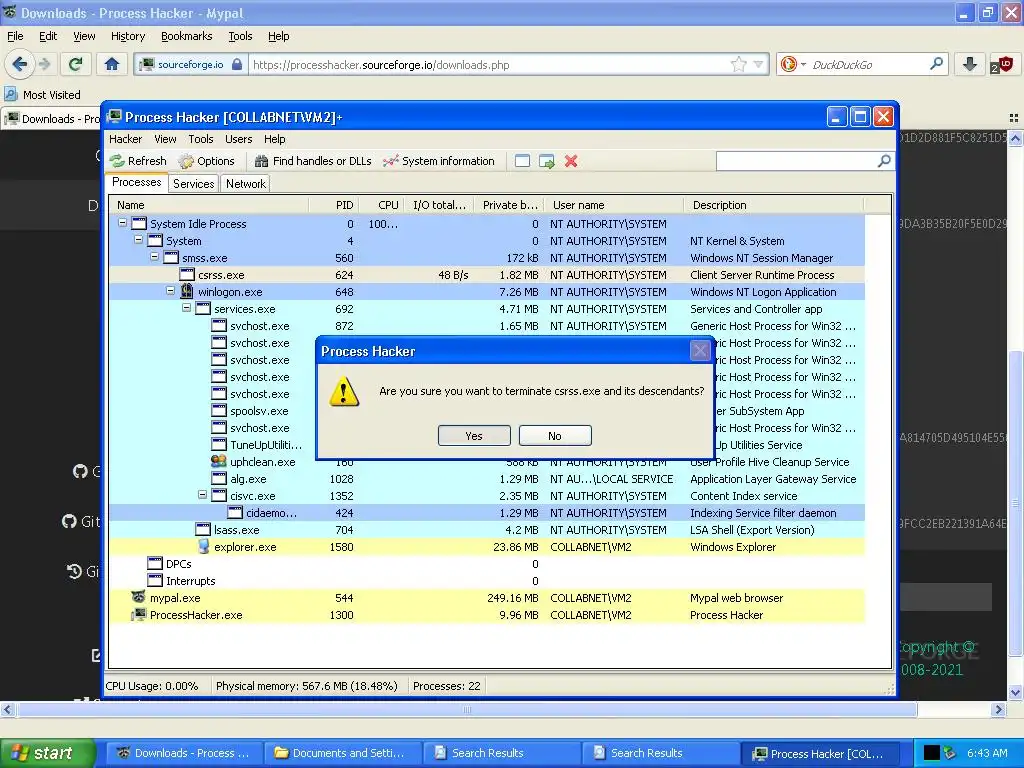Select the alg.exe process row
The height and width of the screenshot is (768, 1024).
(487, 479)
